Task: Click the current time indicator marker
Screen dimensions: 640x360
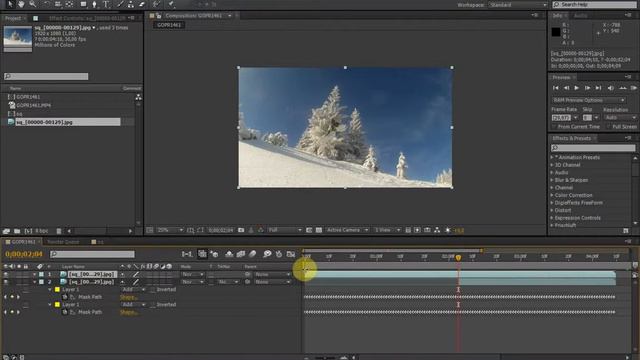Action: coord(458,258)
